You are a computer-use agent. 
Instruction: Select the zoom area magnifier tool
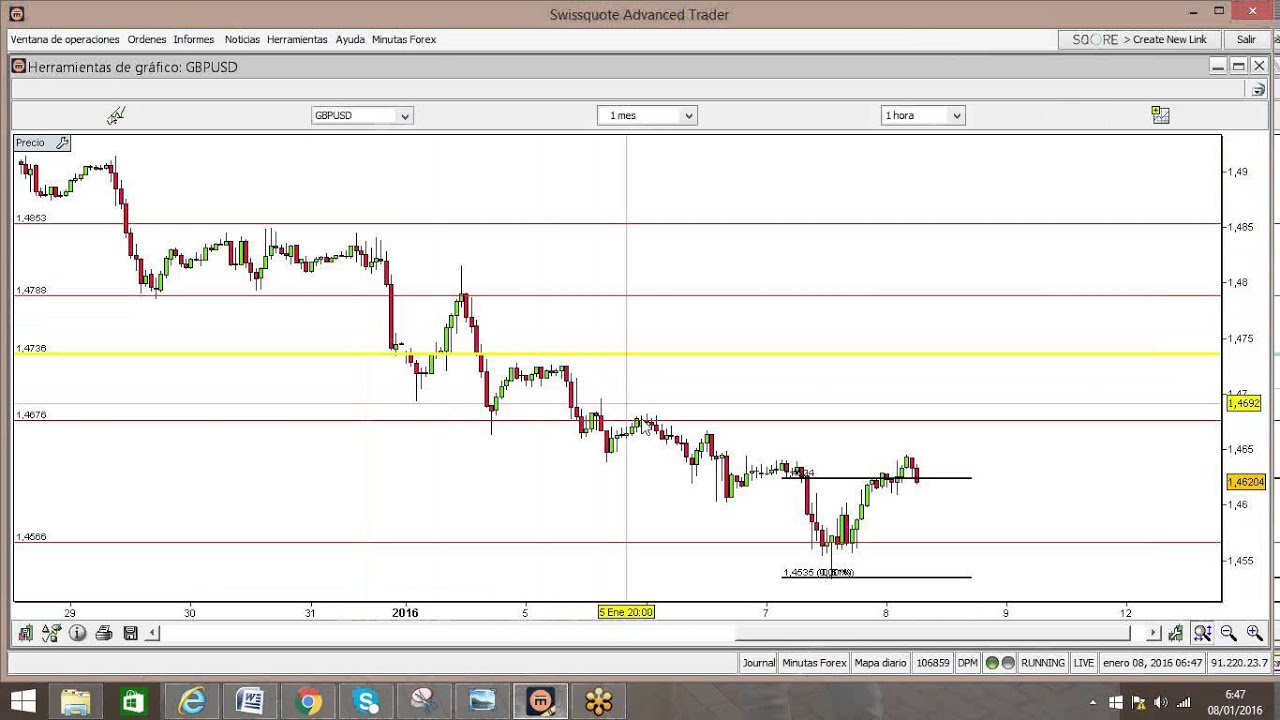(x=1202, y=633)
